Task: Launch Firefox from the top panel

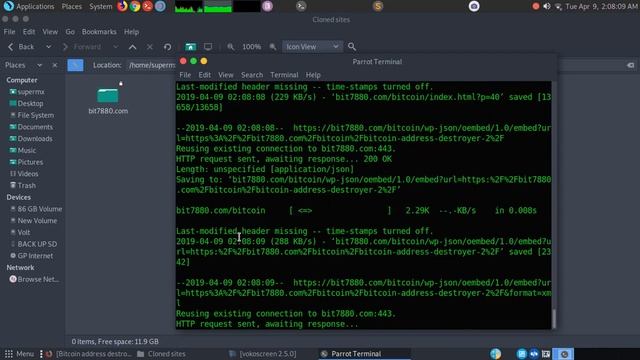Action: (x=122, y=6)
